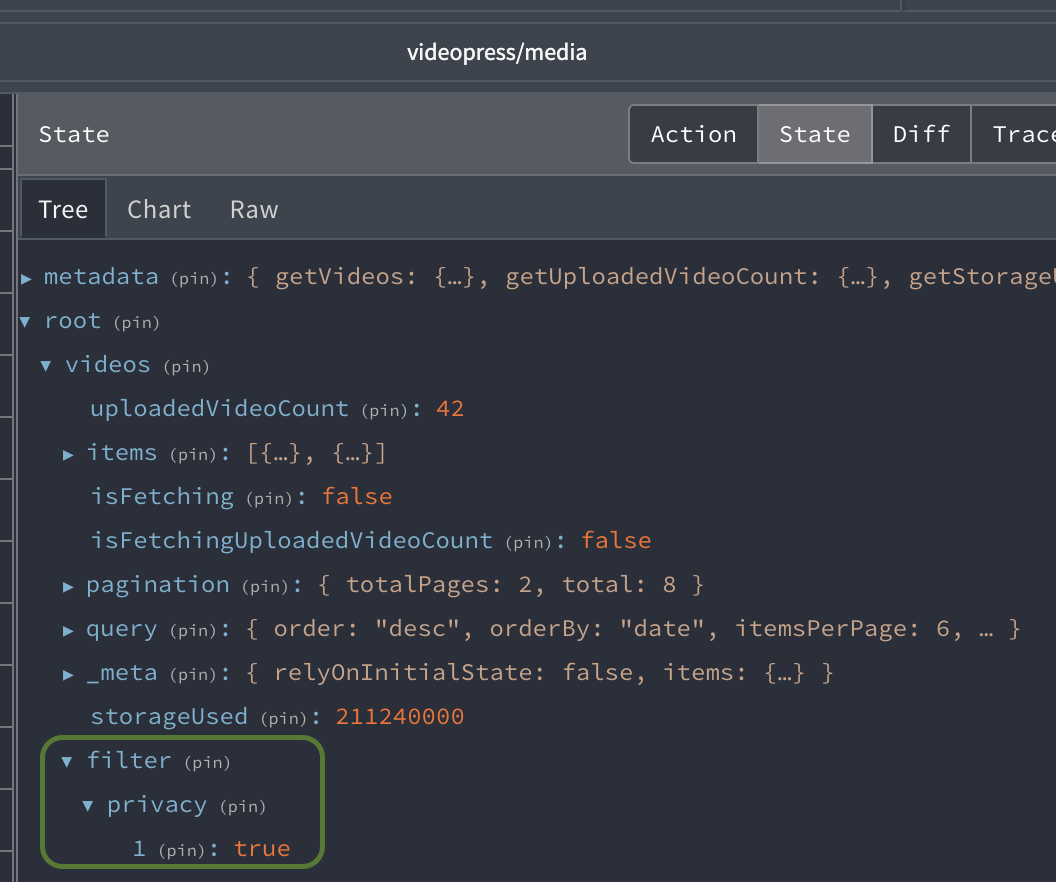The image size is (1056, 882).
Task: Expand the metadata node
Action: click(x=26, y=277)
